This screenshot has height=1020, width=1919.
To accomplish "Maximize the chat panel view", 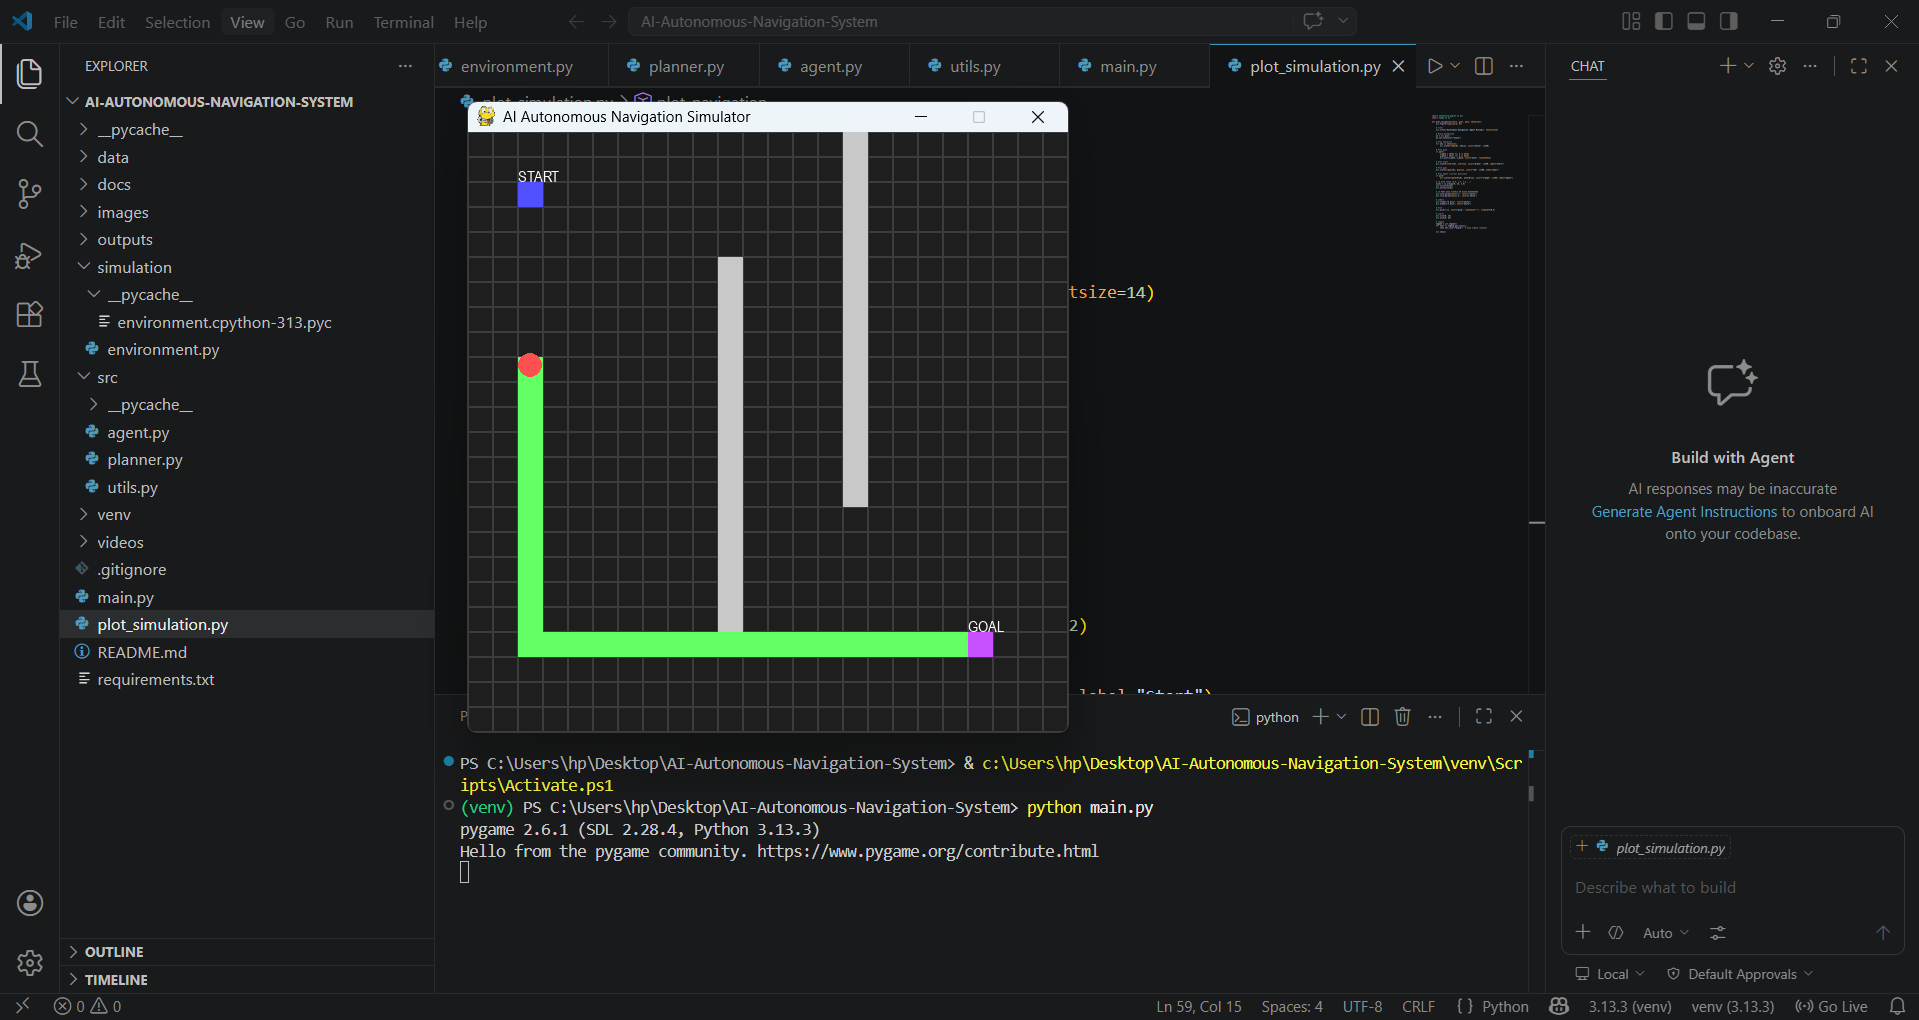I will [x=1859, y=66].
